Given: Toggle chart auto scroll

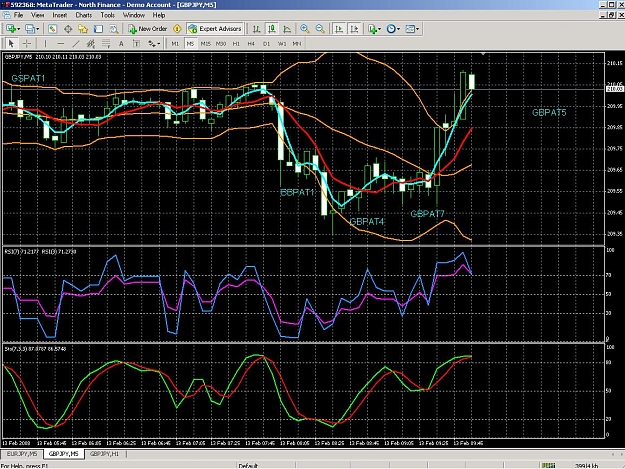Looking at the screenshot, I should coord(339,29).
